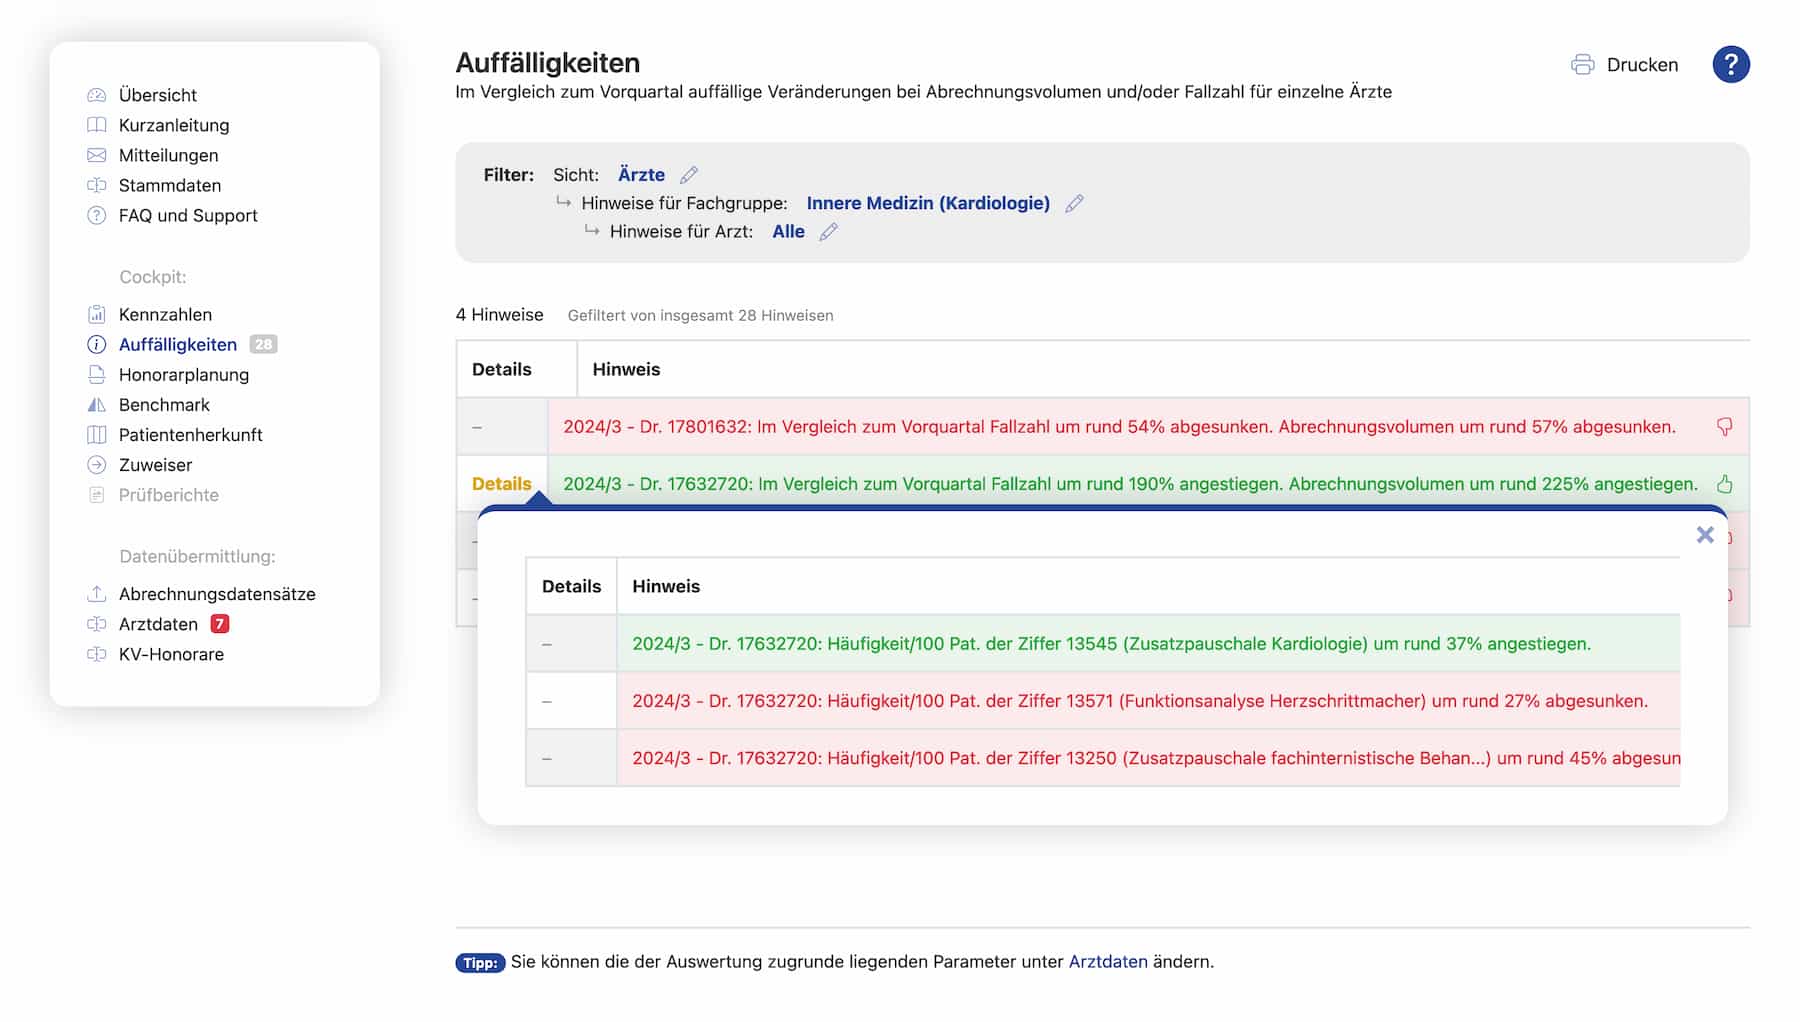Open Arztdaten with 7 notifications badge
The image size is (1800, 1022).
[x=158, y=624]
